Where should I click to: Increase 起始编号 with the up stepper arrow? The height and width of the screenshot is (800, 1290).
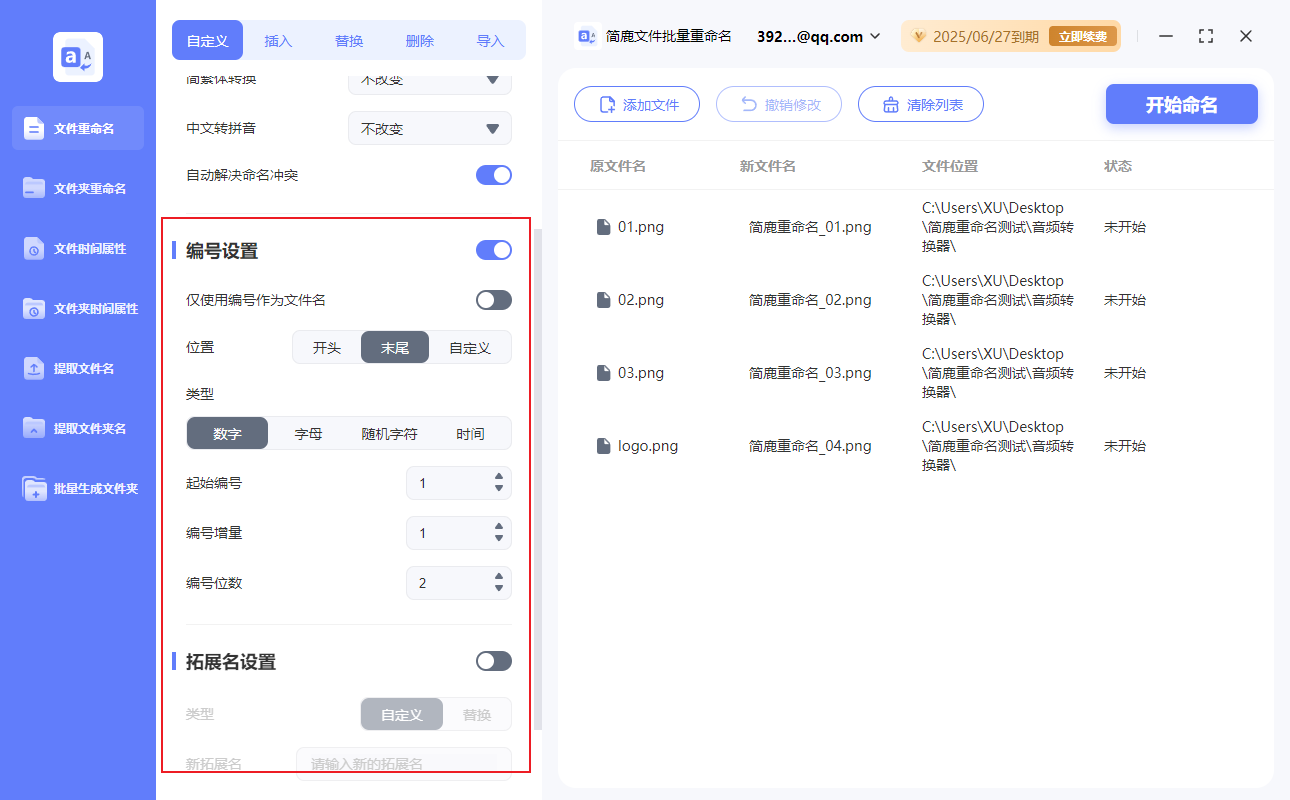tap(497, 477)
